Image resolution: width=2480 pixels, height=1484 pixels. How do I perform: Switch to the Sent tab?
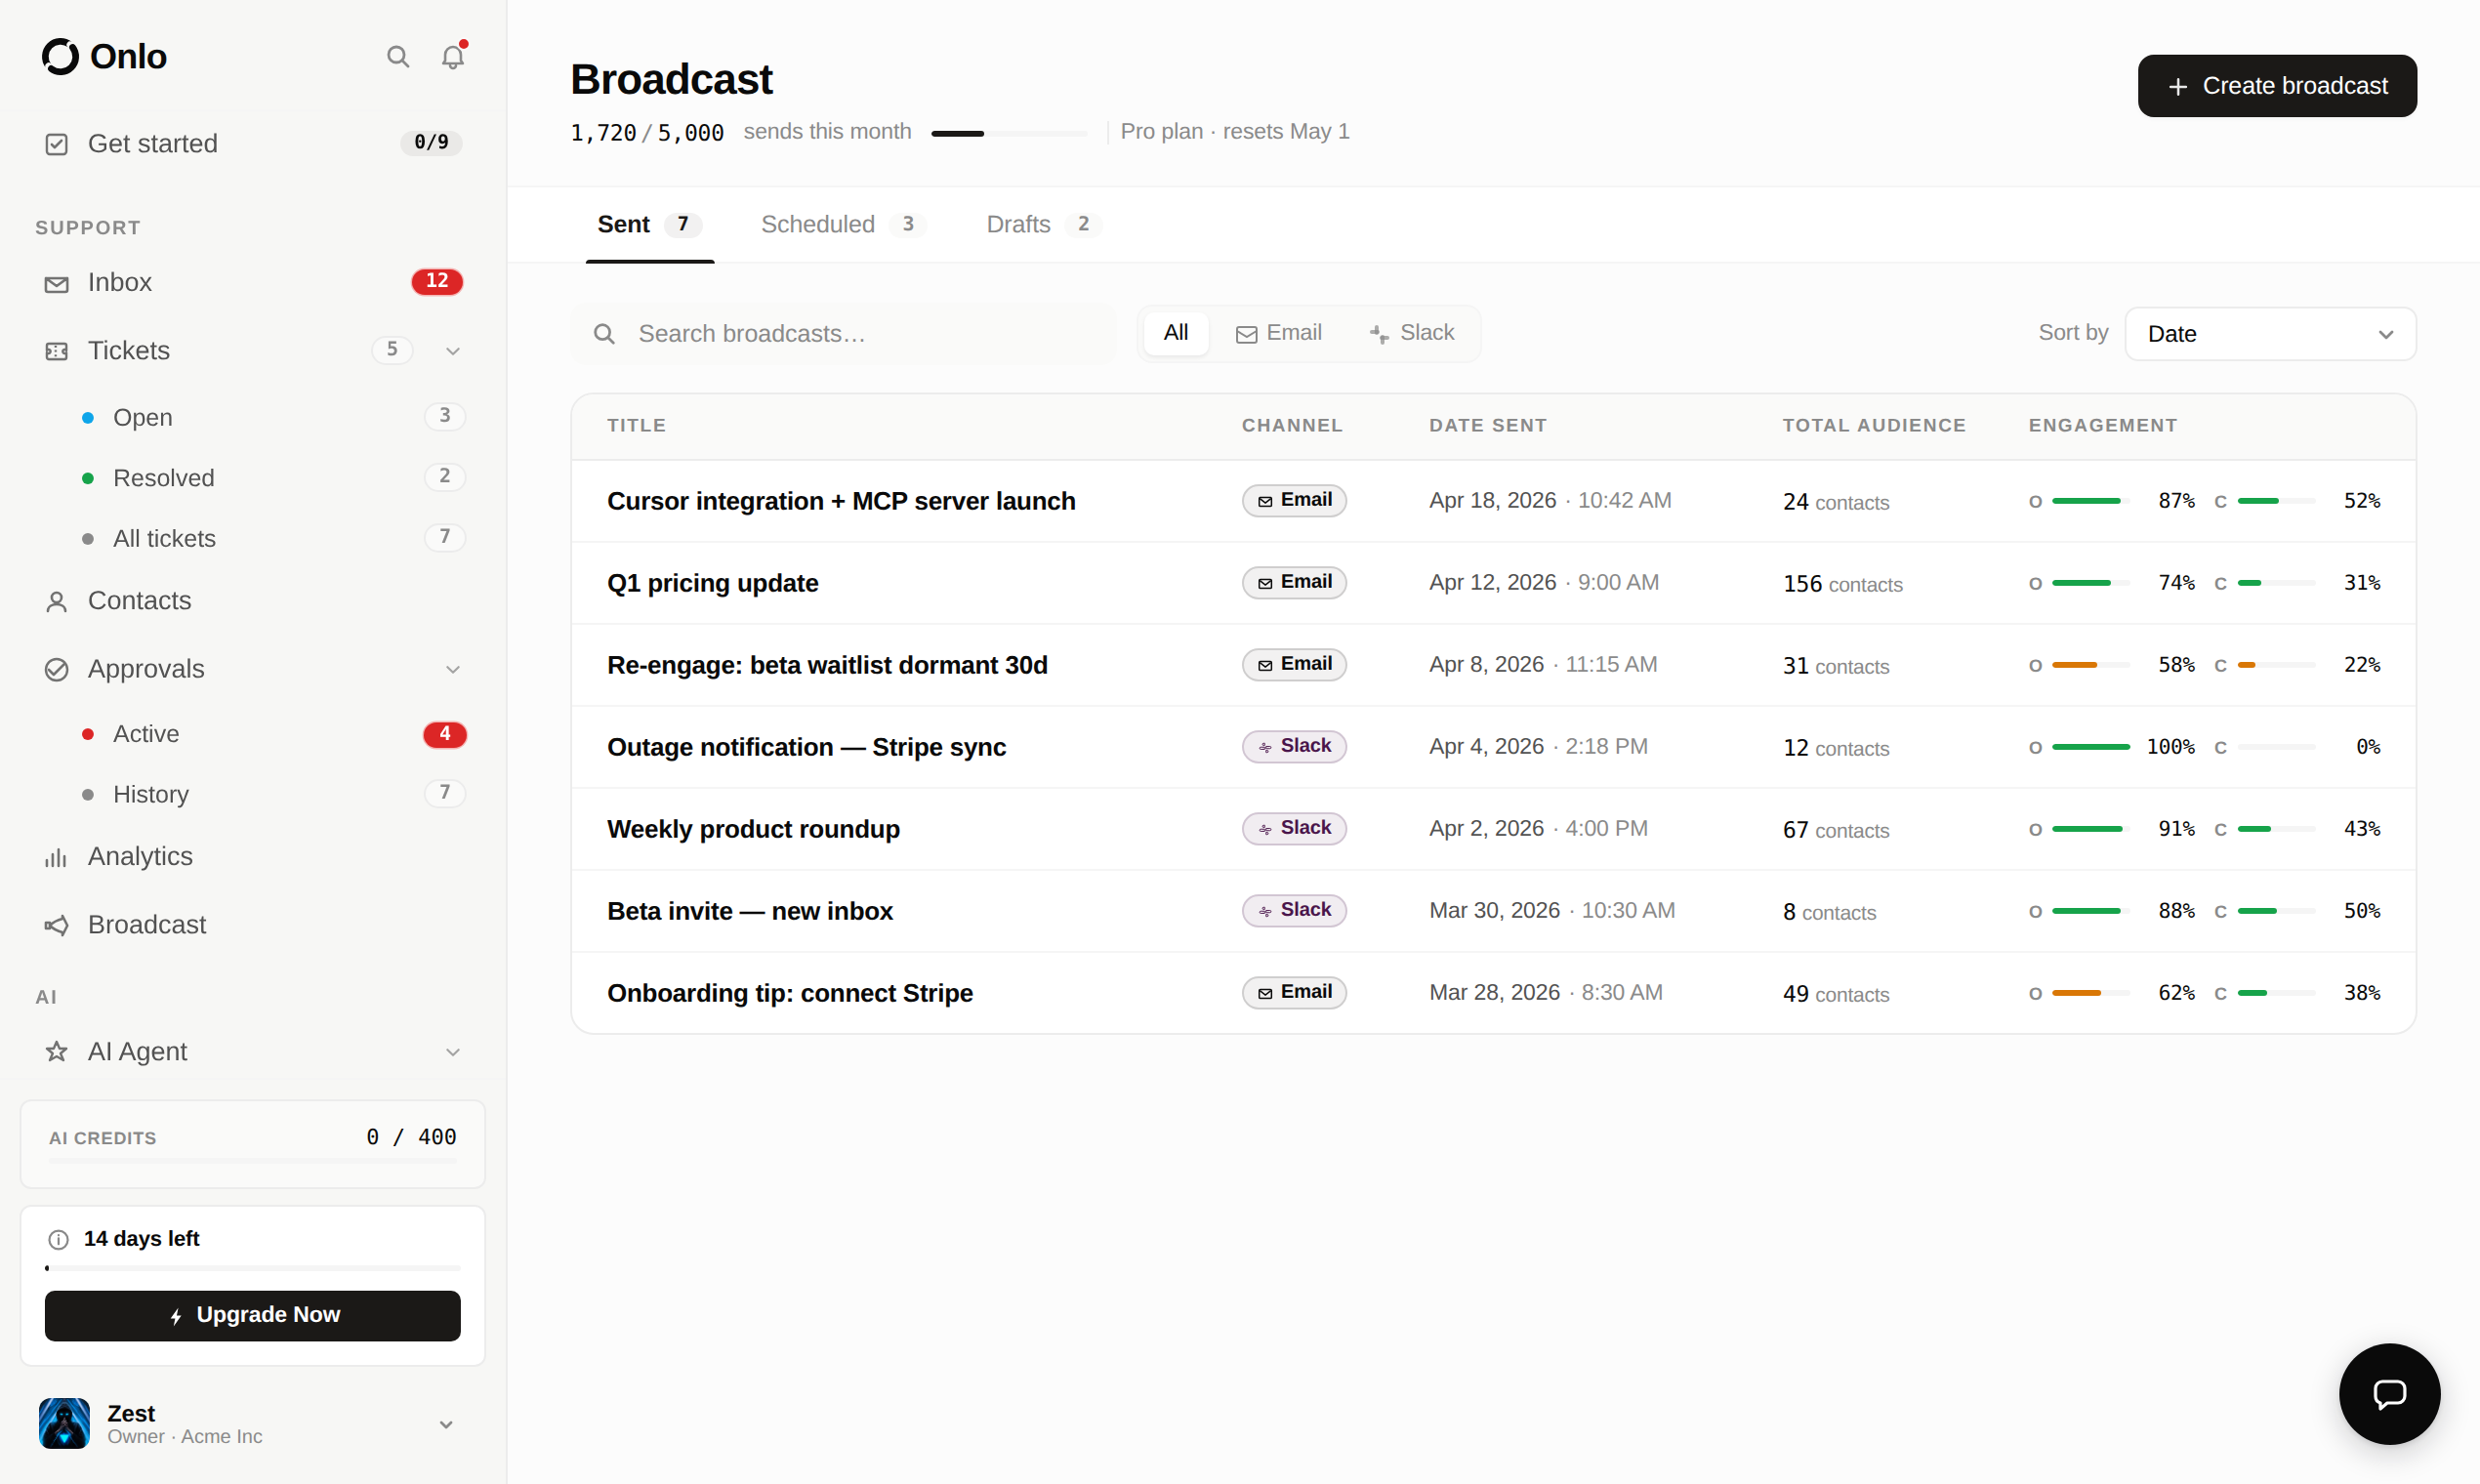650,225
